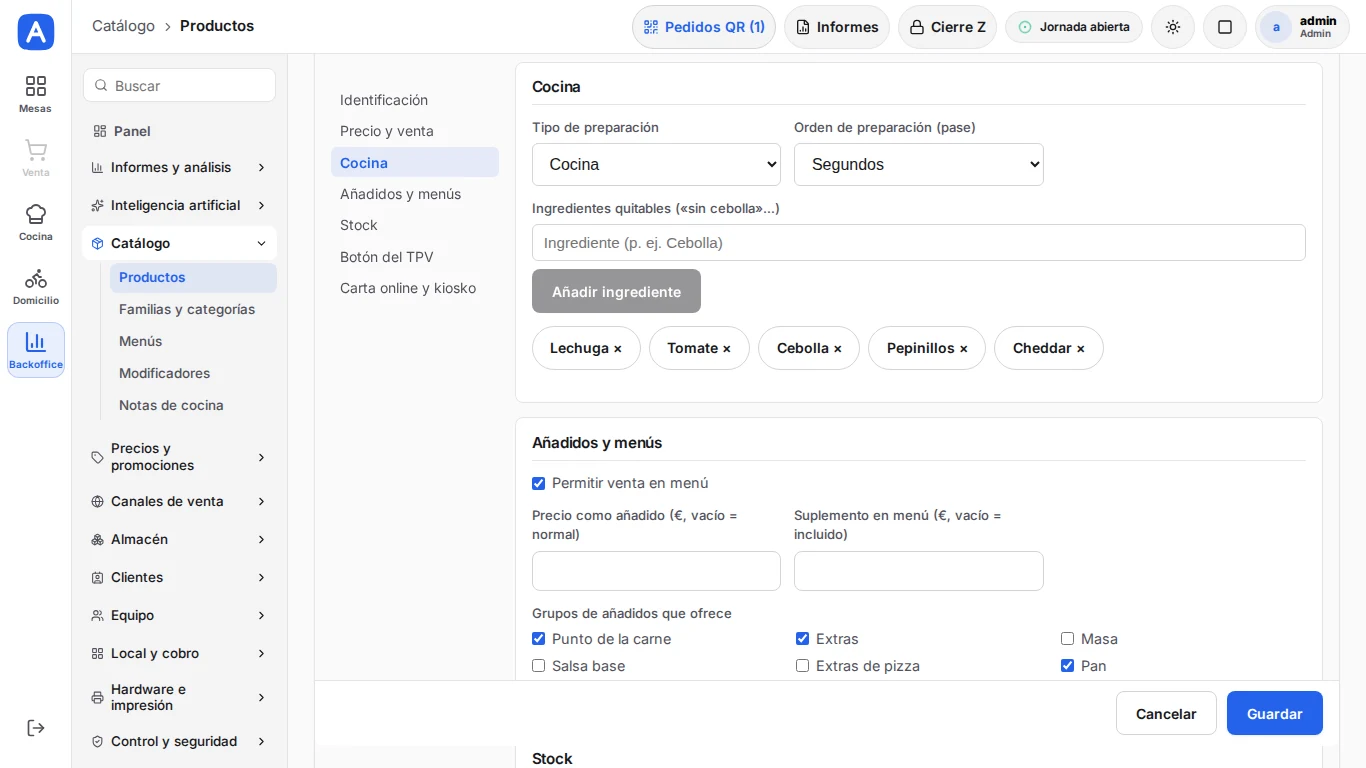Click the Buscar search field

click(x=179, y=85)
